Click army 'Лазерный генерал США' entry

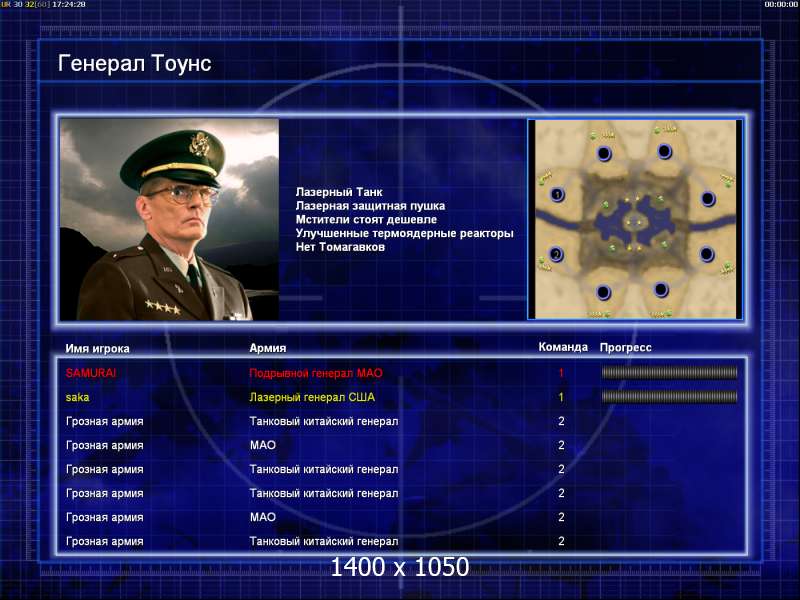[x=312, y=397]
